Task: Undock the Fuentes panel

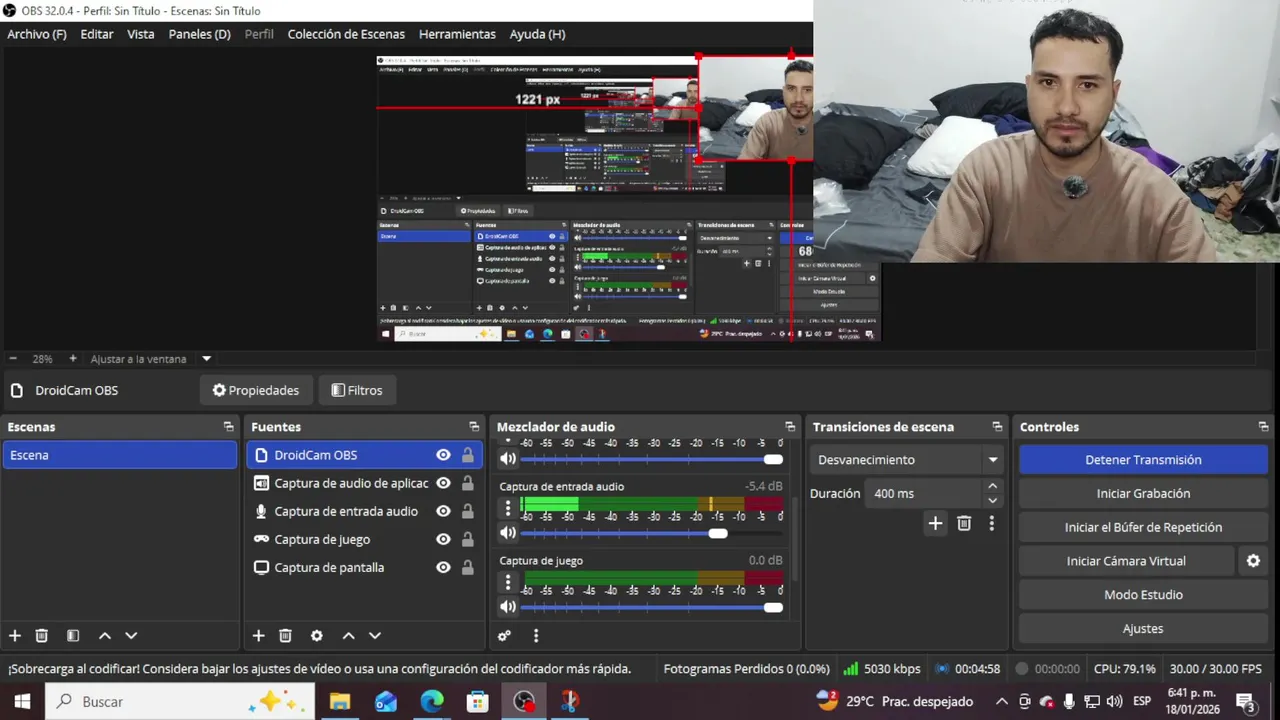Action: (474, 427)
